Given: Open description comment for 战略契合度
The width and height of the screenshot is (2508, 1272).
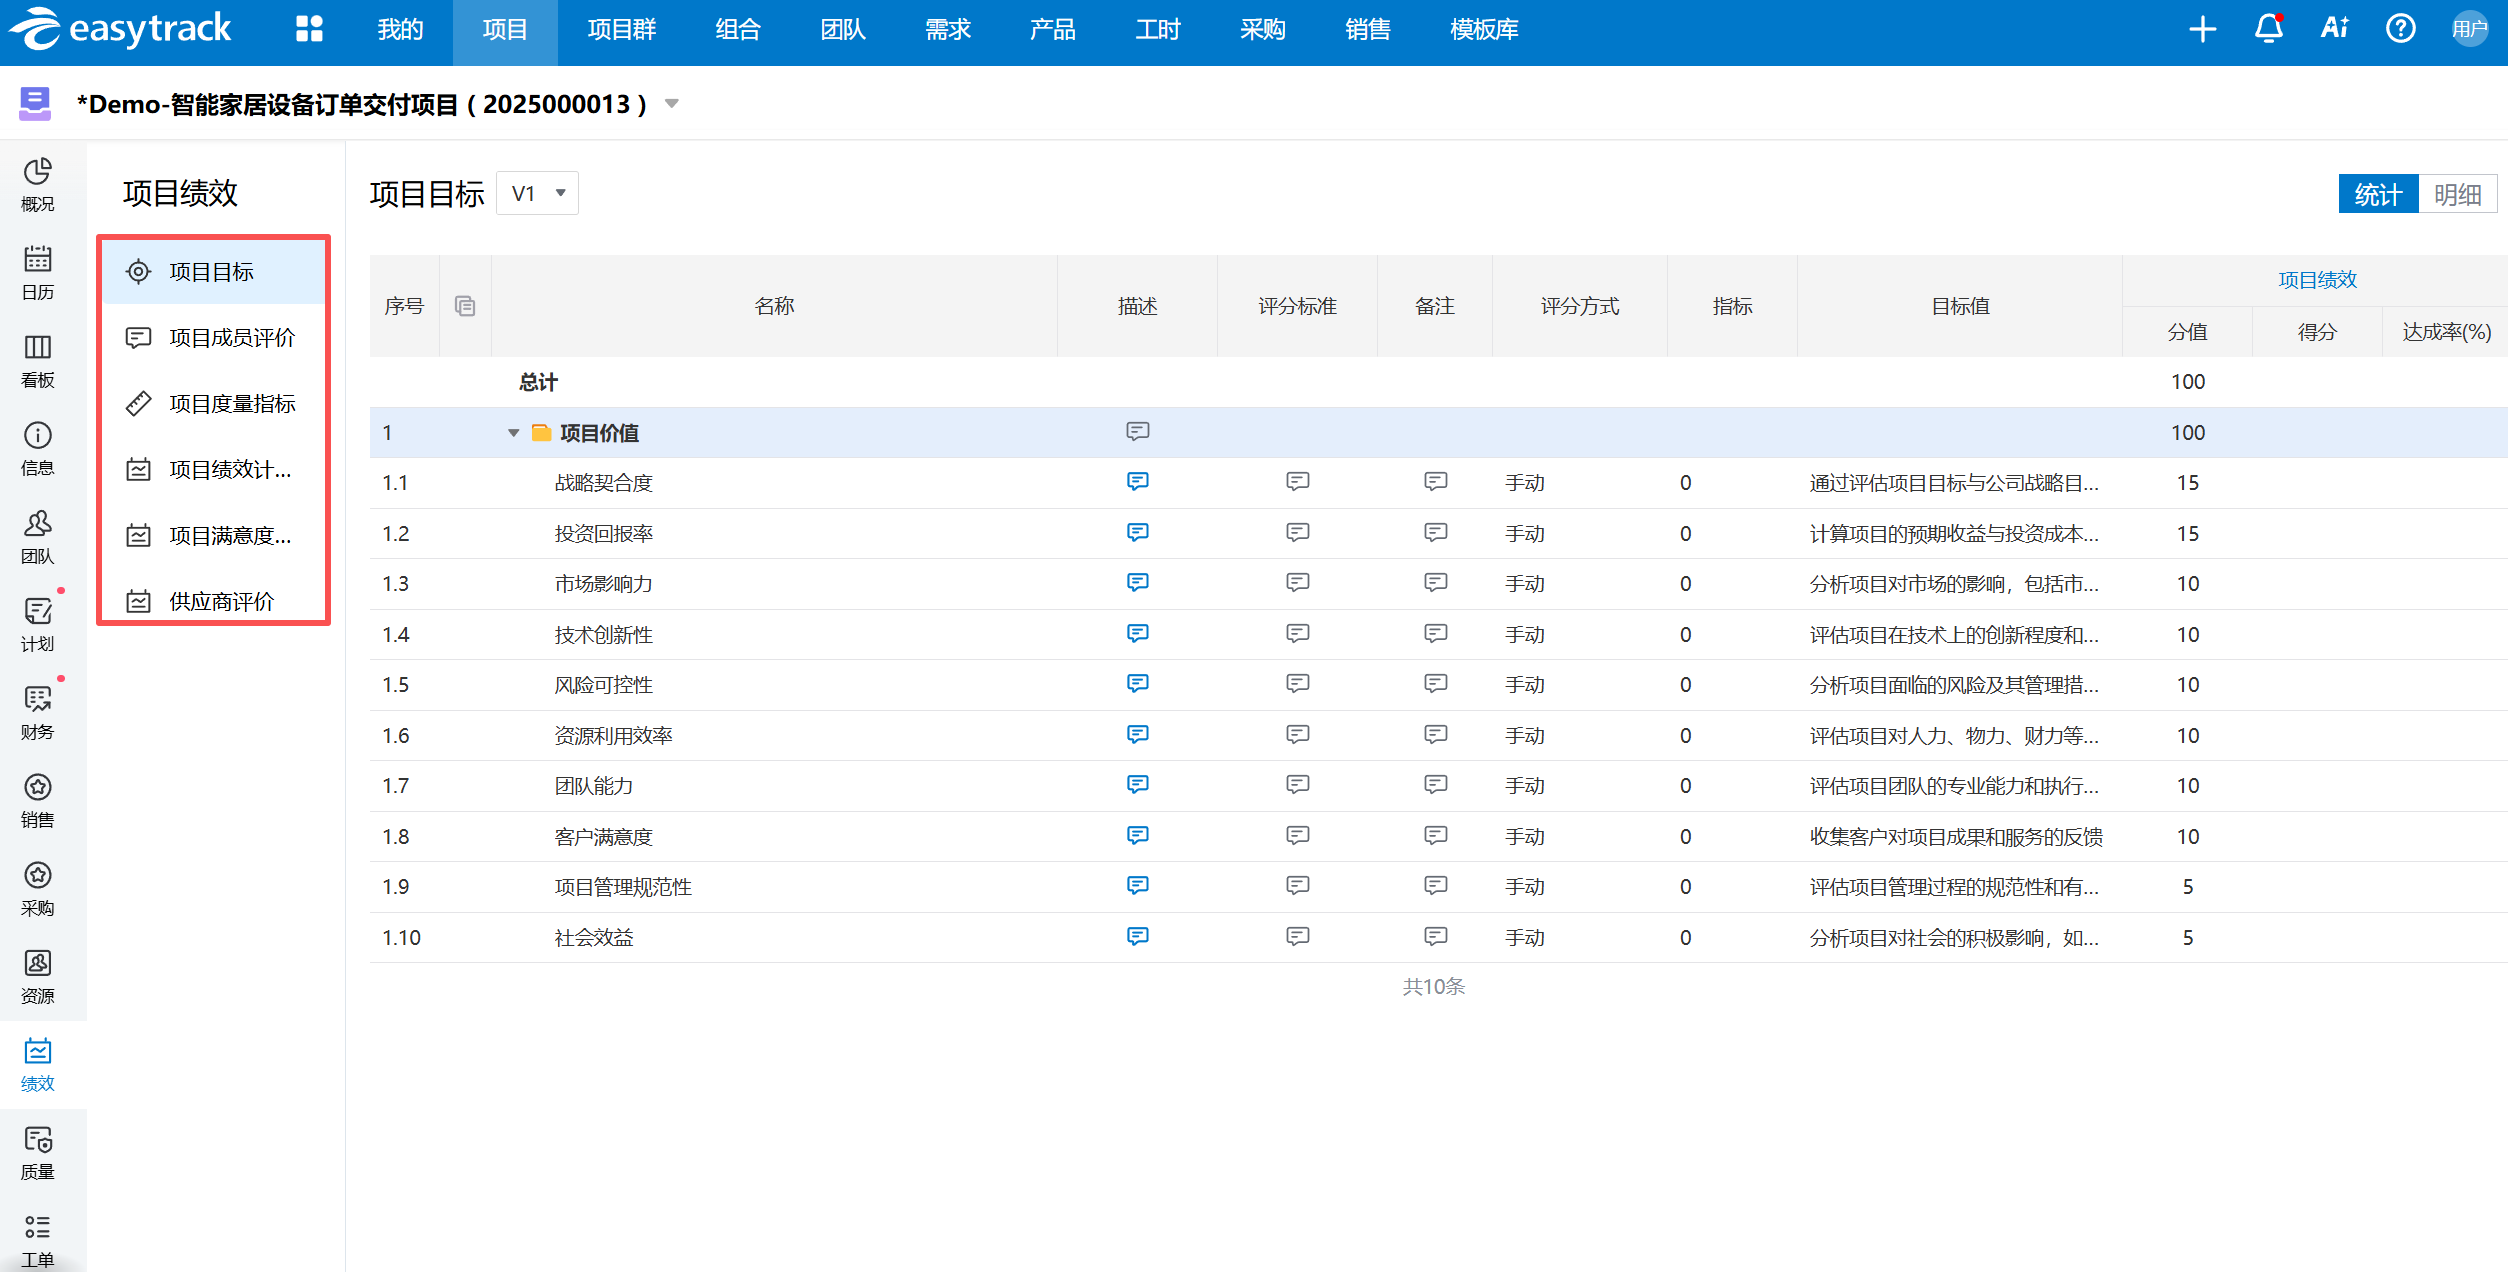Looking at the screenshot, I should point(1137,482).
